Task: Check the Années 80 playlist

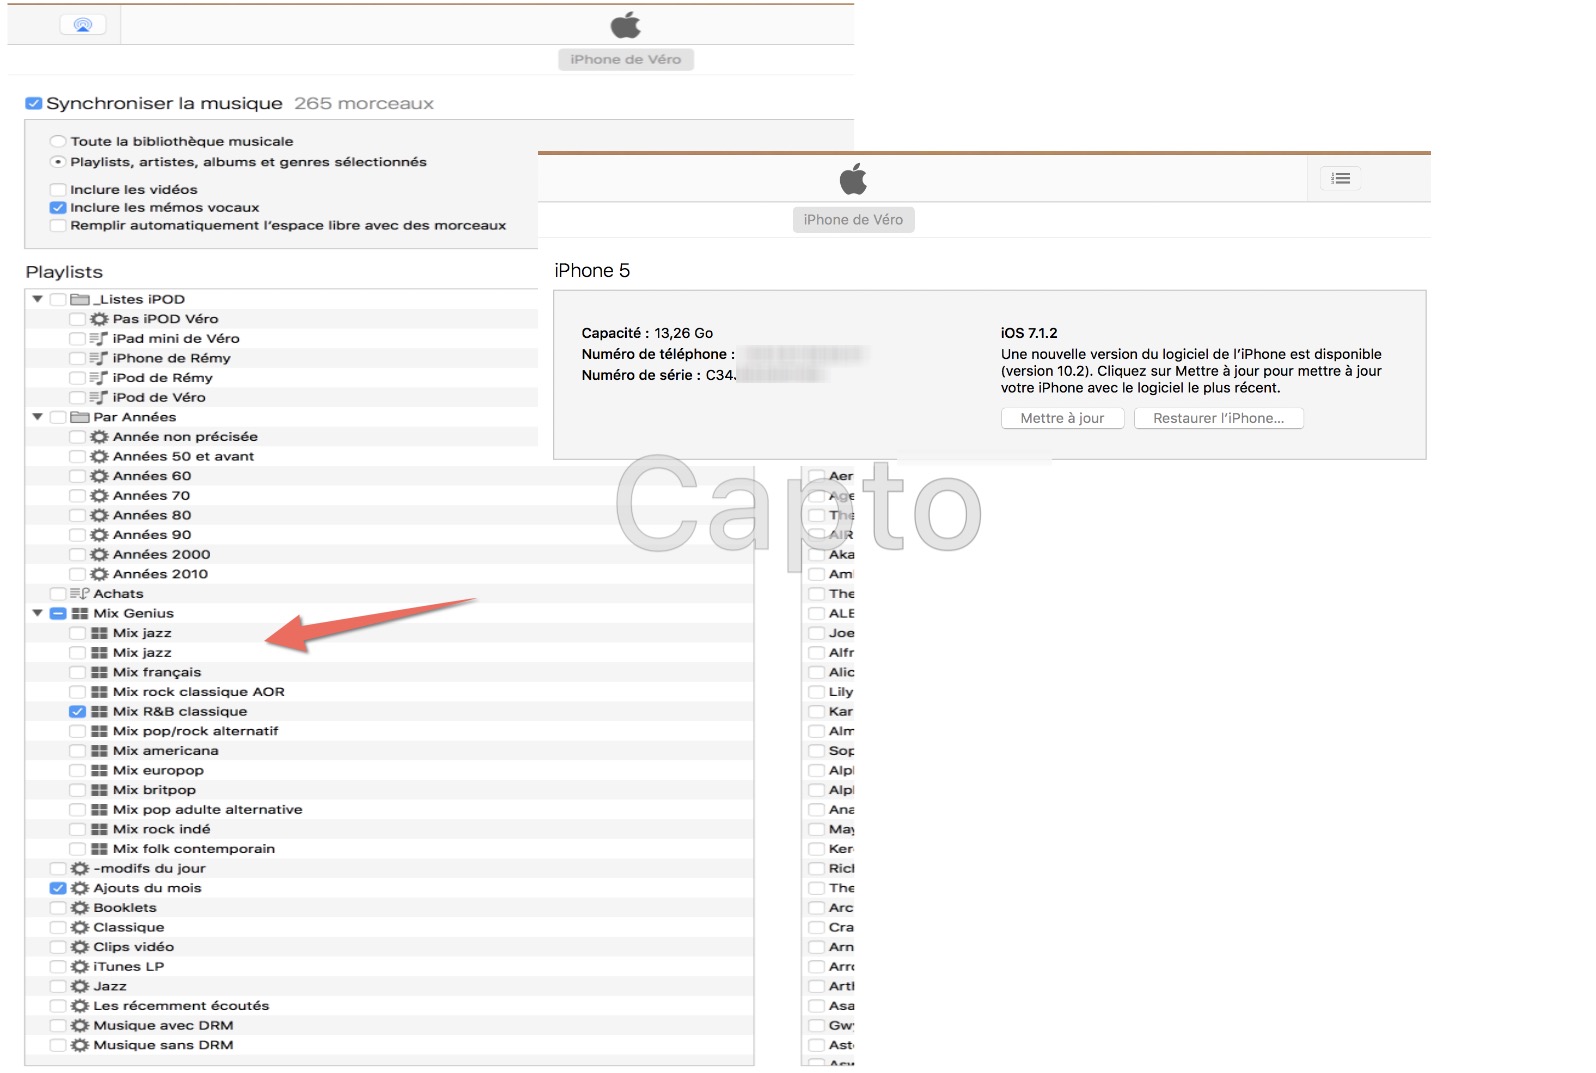Action: pyautogui.click(x=77, y=515)
